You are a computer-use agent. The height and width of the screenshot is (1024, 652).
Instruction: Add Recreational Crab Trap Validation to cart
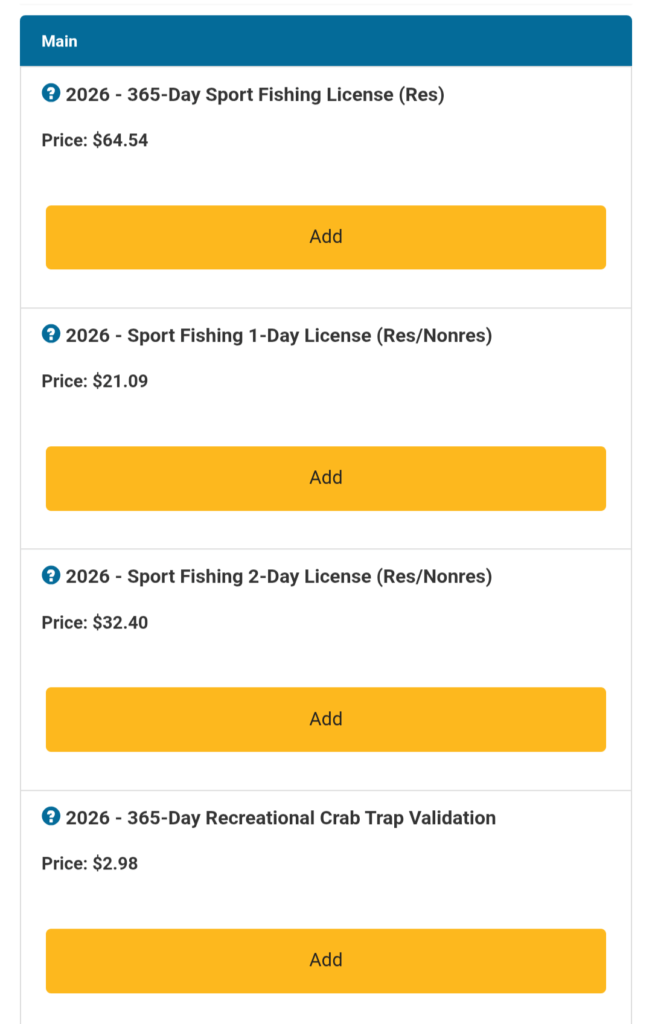(326, 960)
